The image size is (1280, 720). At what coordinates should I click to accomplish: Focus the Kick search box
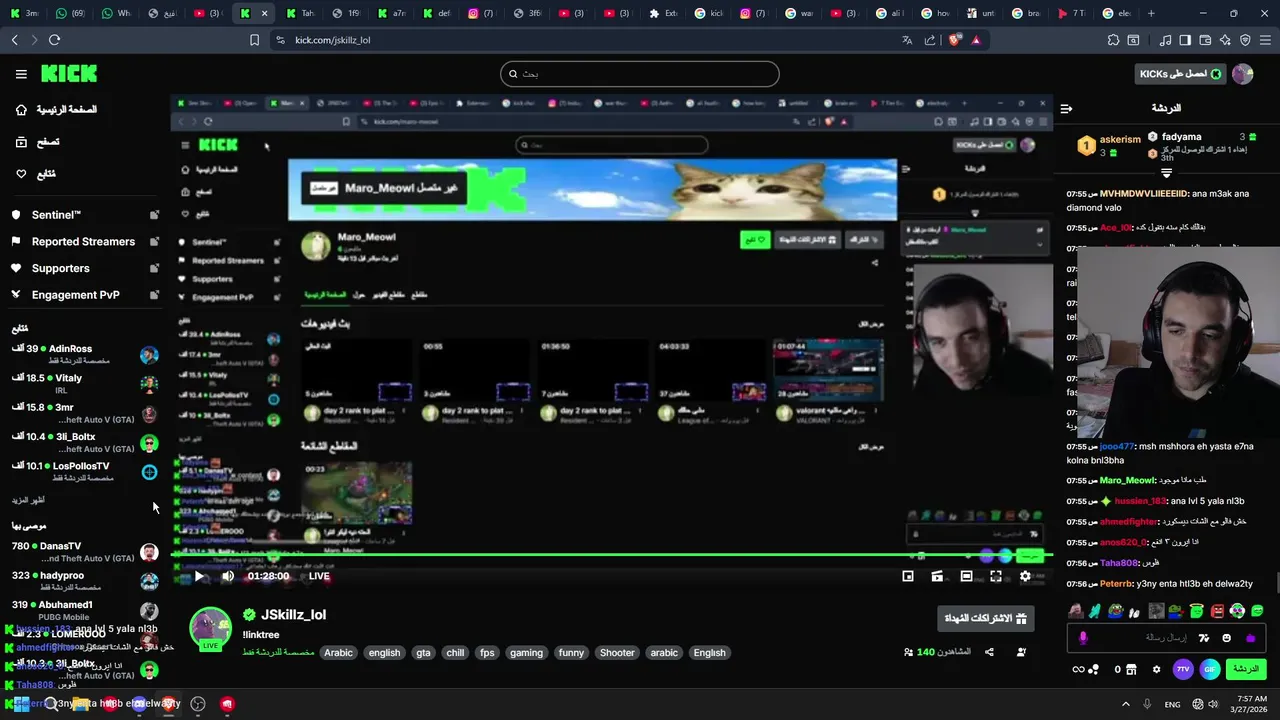coord(640,74)
